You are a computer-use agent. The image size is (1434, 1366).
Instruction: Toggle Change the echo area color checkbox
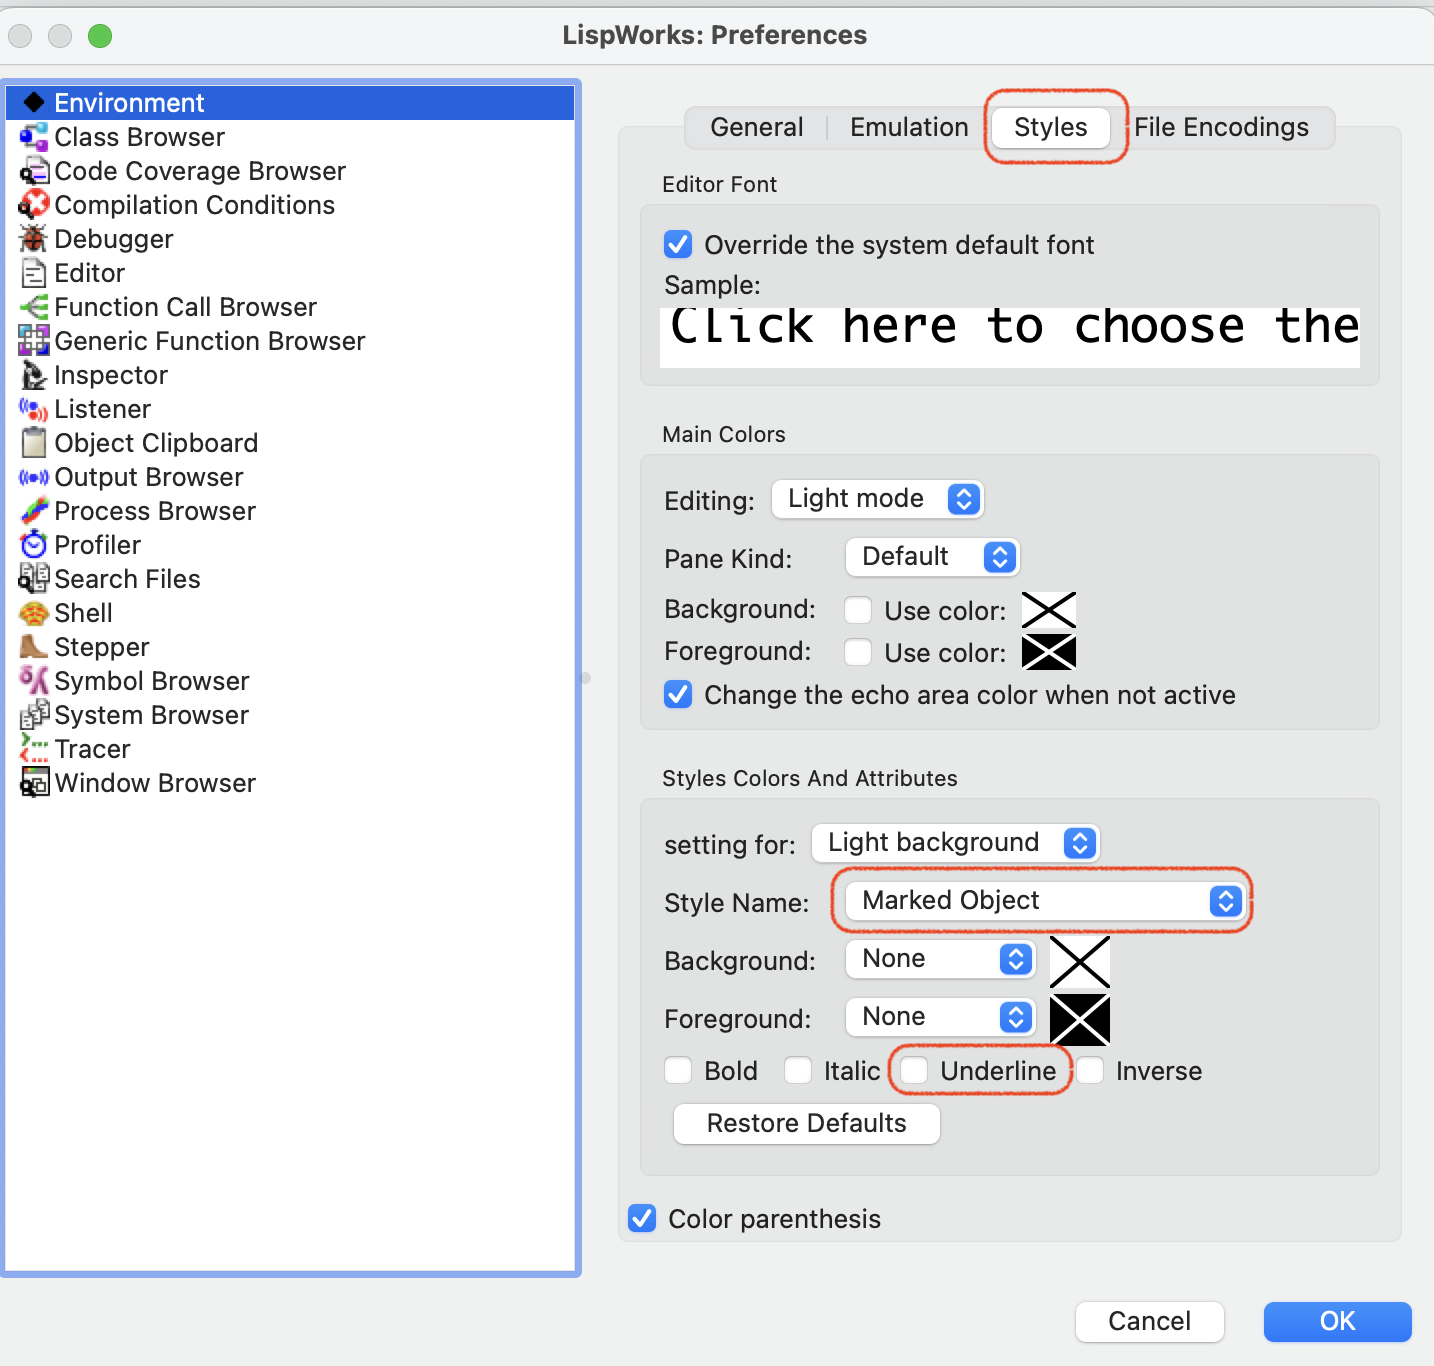678,694
